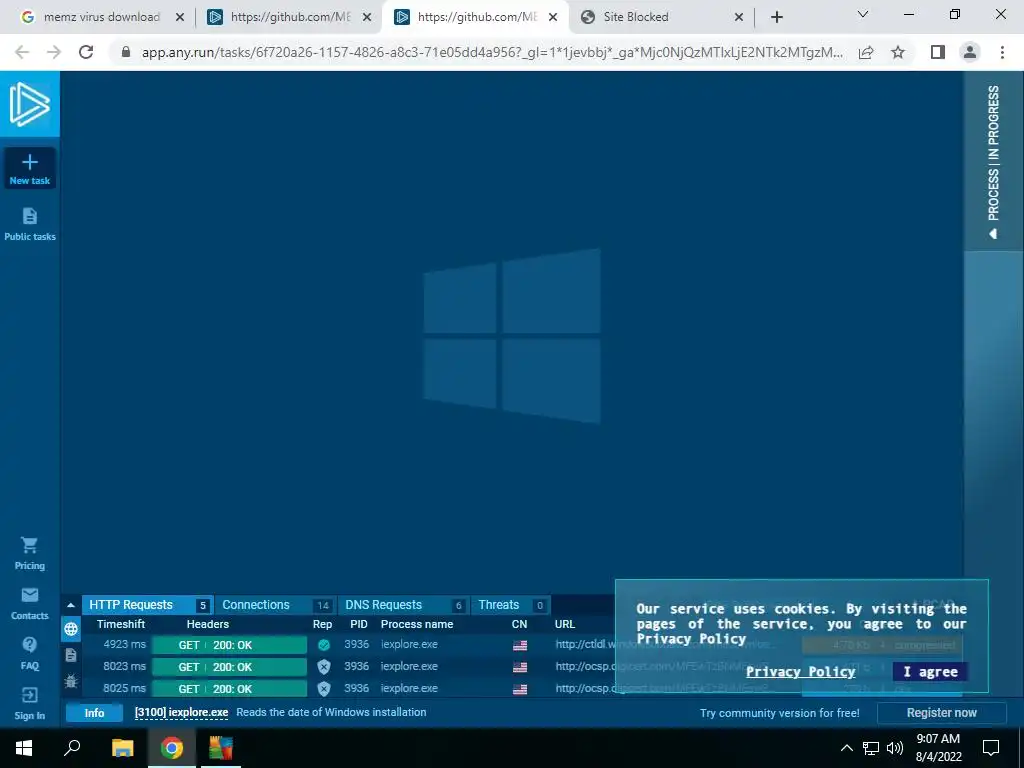Click shield reputation icon for 8023 ms request
The height and width of the screenshot is (768, 1024).
[323, 667]
